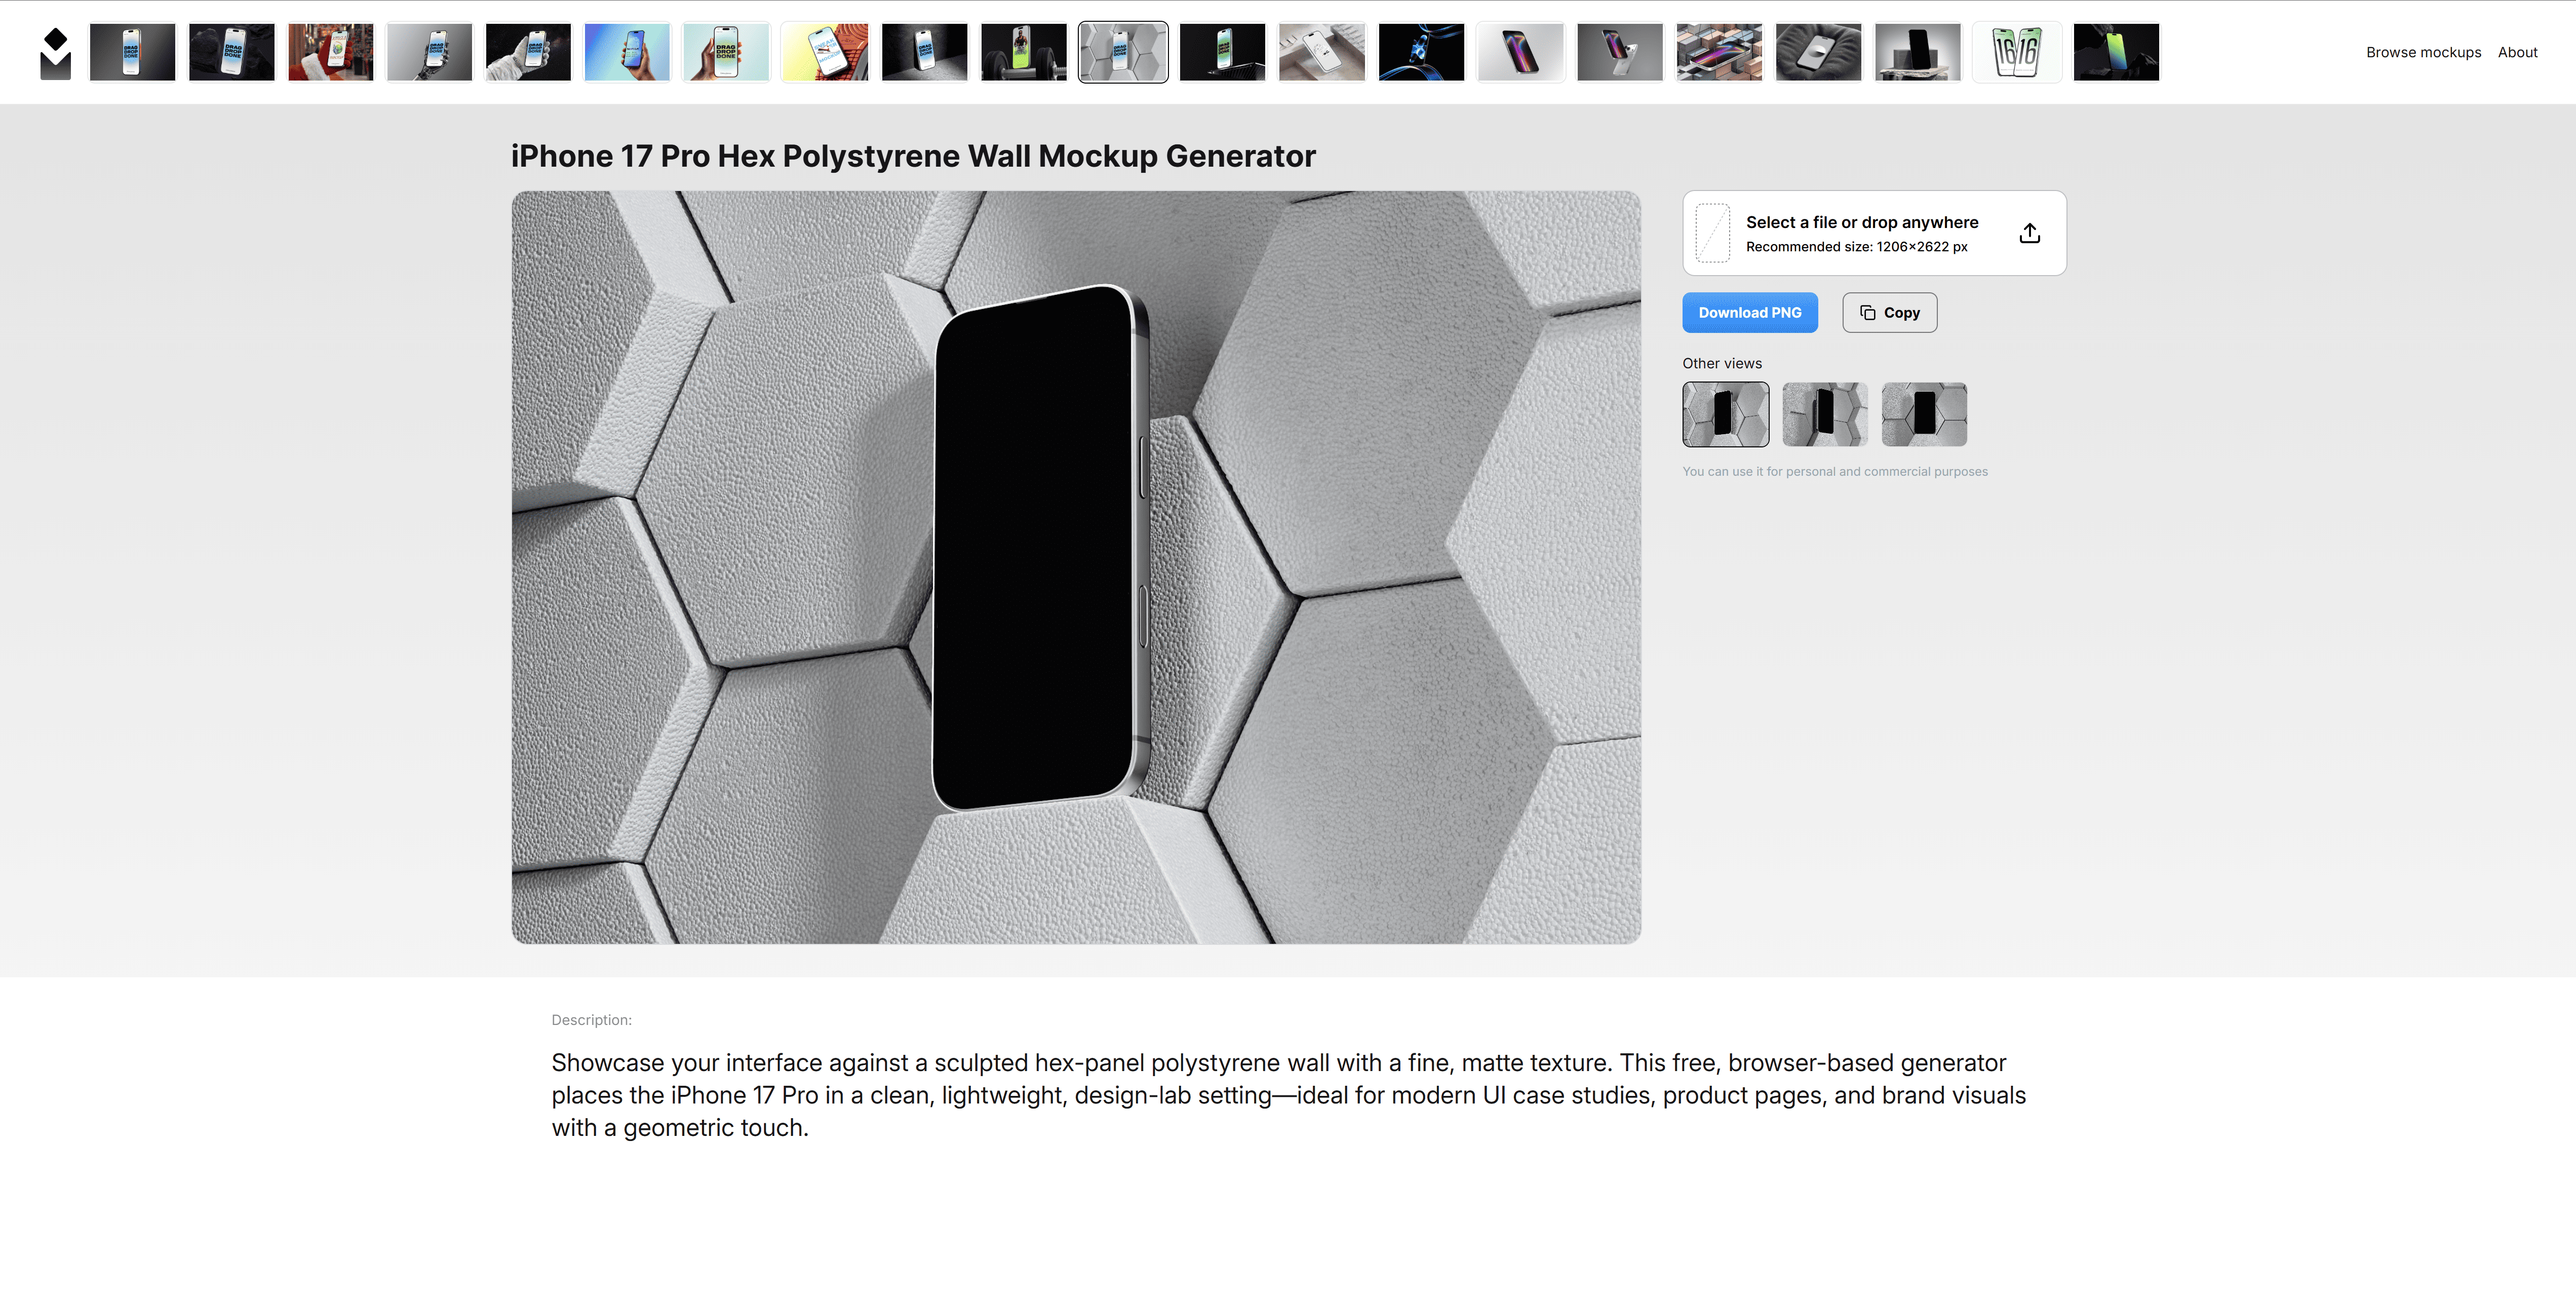Viewport: 2576px width, 1295px height.
Task: Select the third Other views thumbnail
Action: (x=1924, y=414)
